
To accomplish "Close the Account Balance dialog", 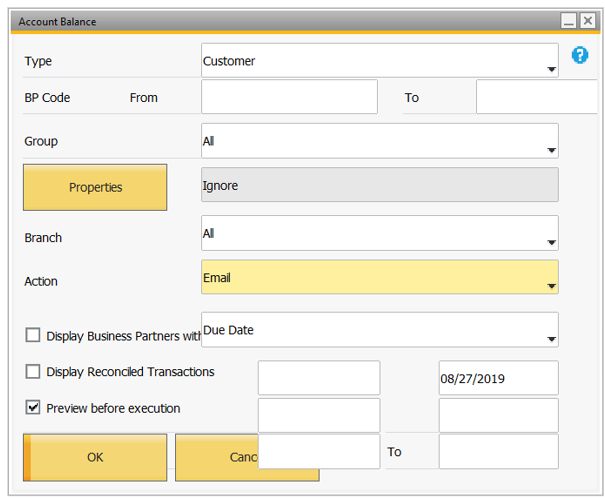I will point(588,20).
